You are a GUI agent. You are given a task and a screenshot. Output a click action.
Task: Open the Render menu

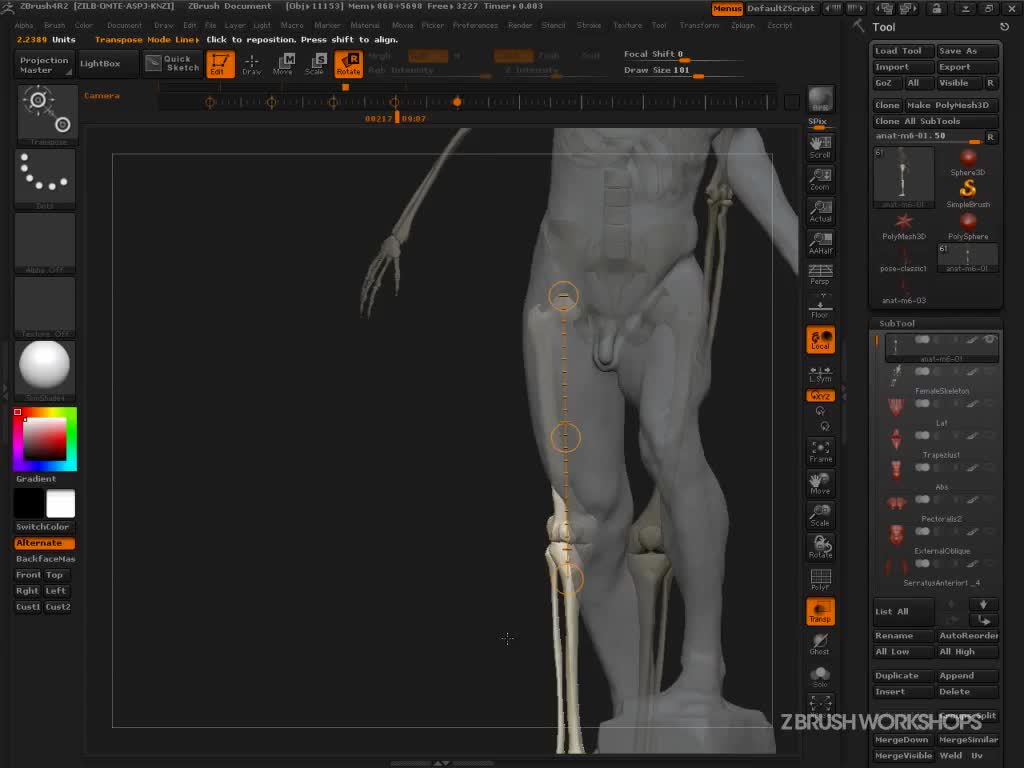click(x=520, y=25)
